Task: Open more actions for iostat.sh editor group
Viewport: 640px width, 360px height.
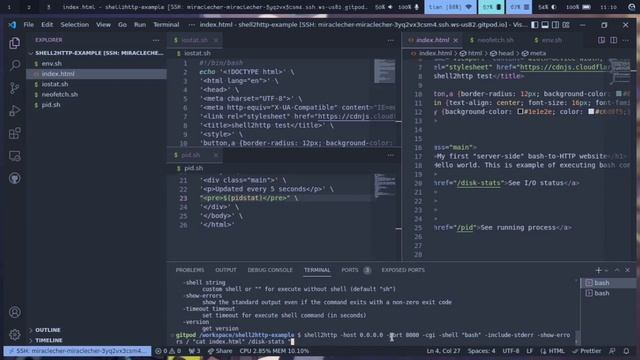Action: [391, 40]
